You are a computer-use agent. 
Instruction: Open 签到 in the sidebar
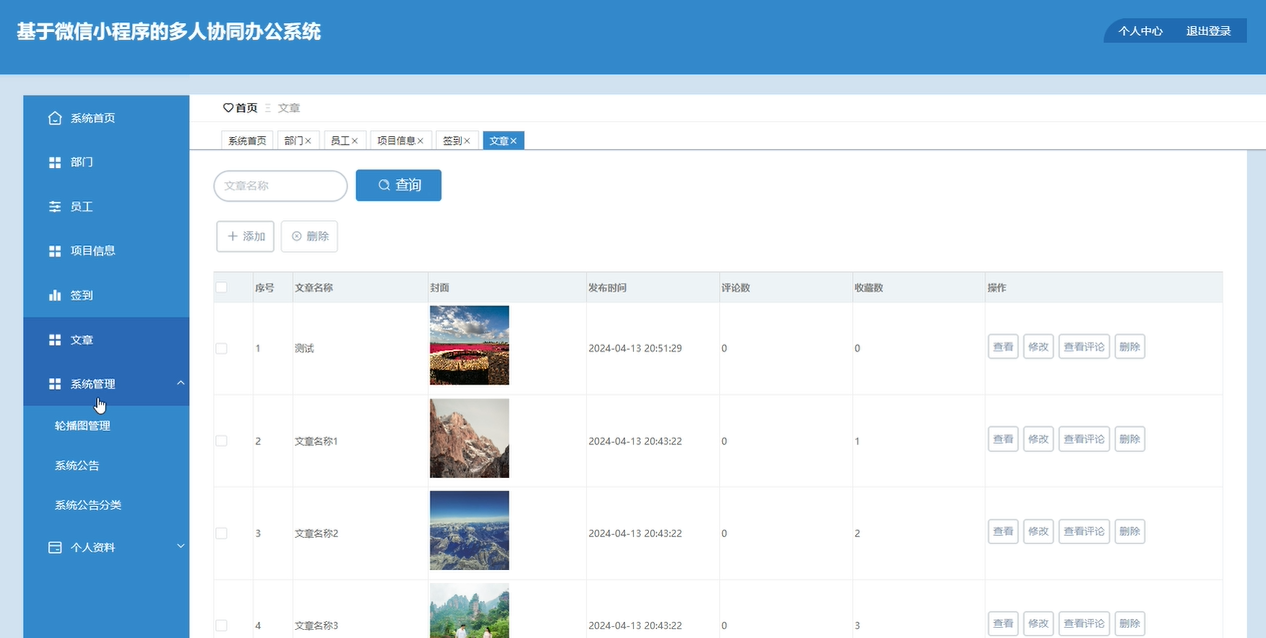106,295
